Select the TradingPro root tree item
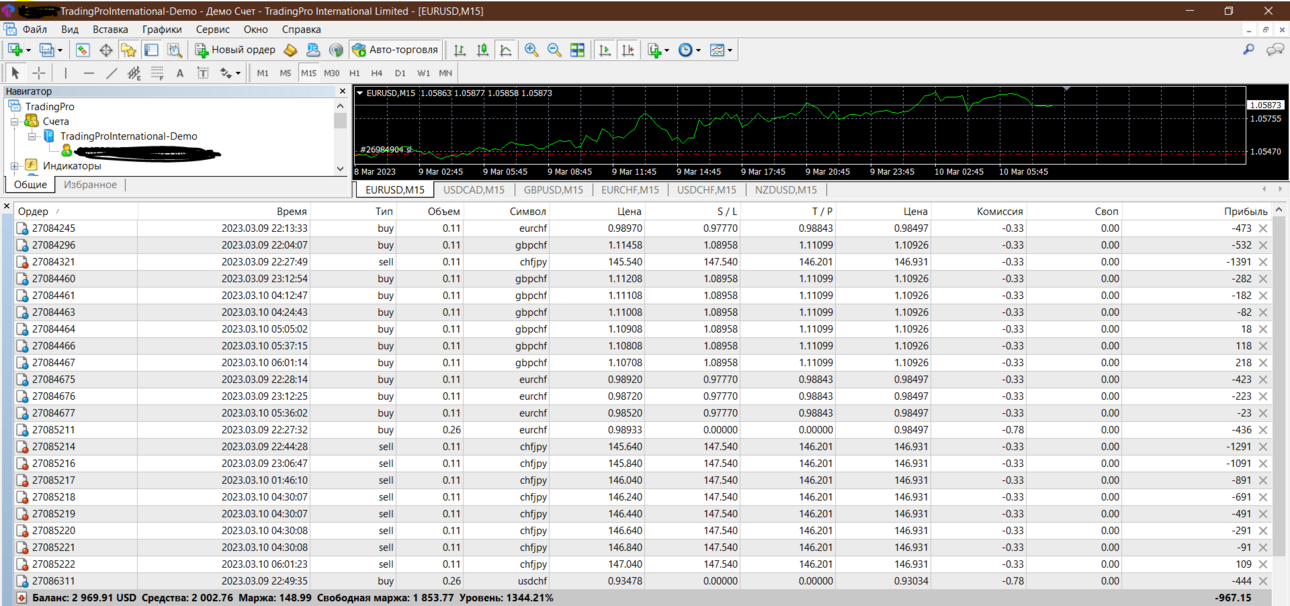 49,106
